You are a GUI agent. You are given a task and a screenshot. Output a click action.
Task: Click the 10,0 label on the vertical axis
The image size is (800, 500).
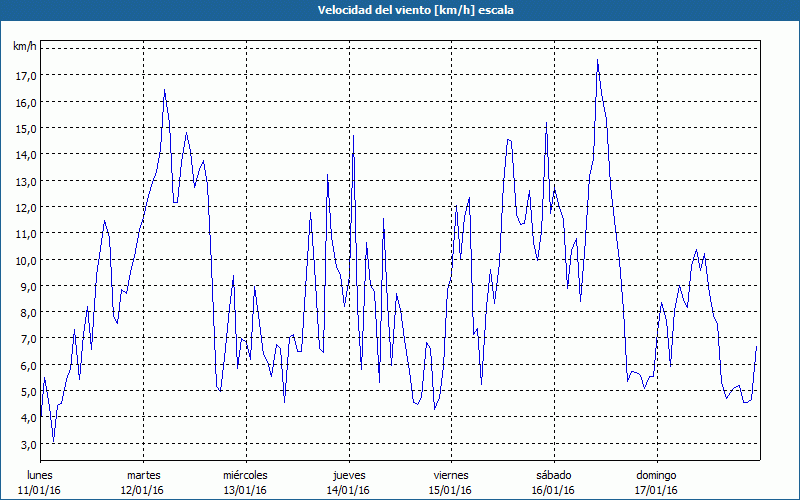click(26, 260)
